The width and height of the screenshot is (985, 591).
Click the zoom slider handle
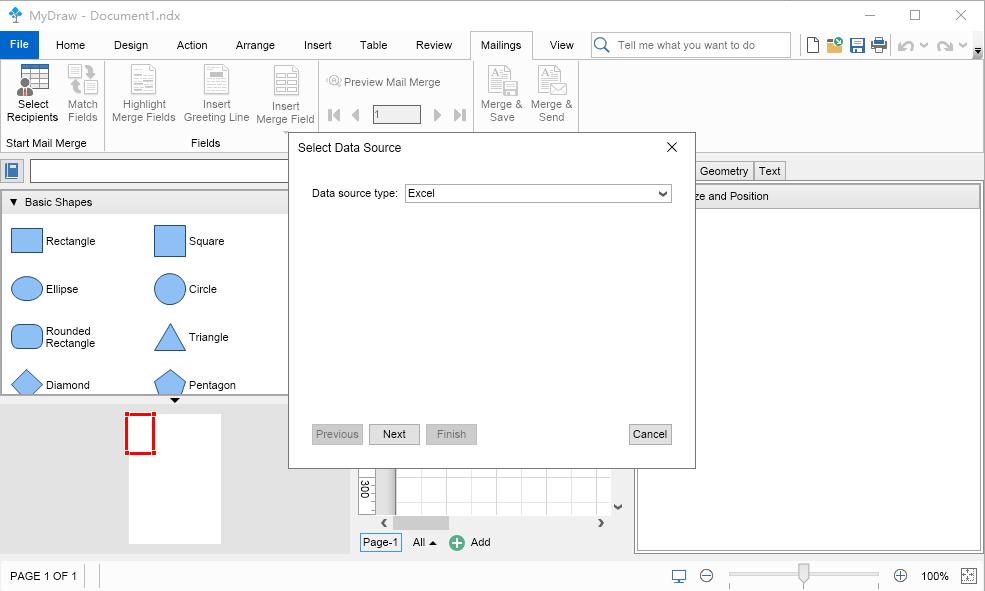803,573
